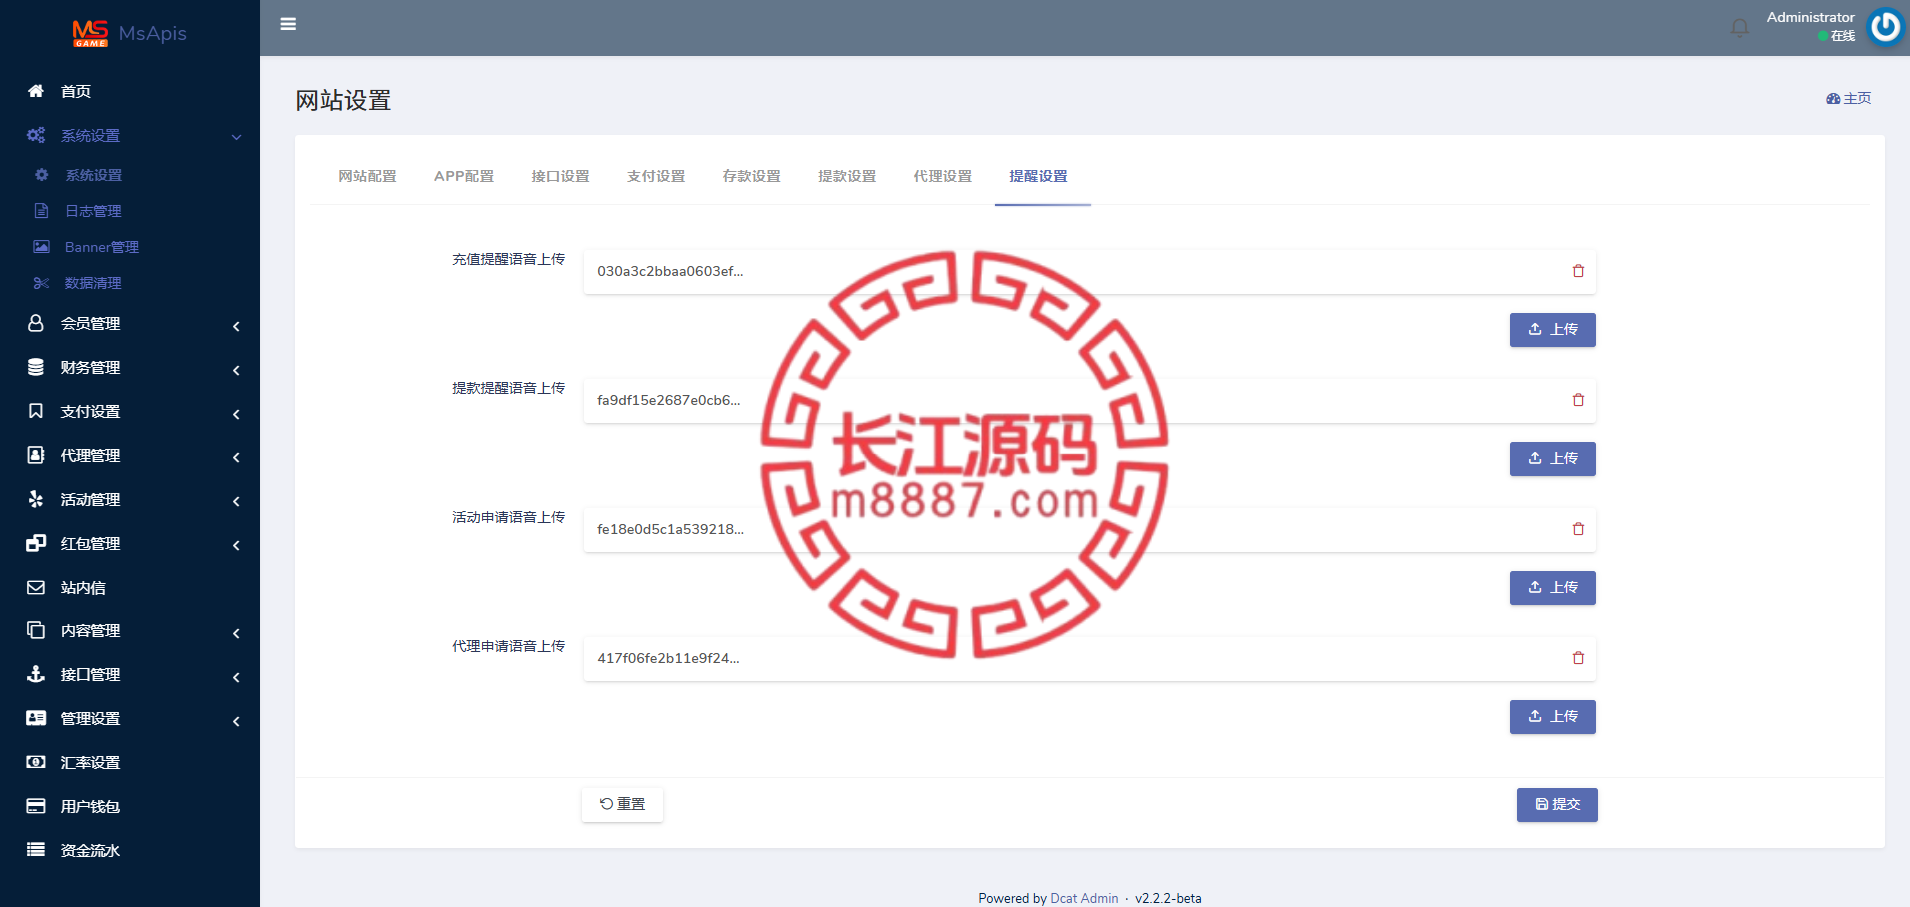Submit the form with 提交 button

[x=1557, y=805]
